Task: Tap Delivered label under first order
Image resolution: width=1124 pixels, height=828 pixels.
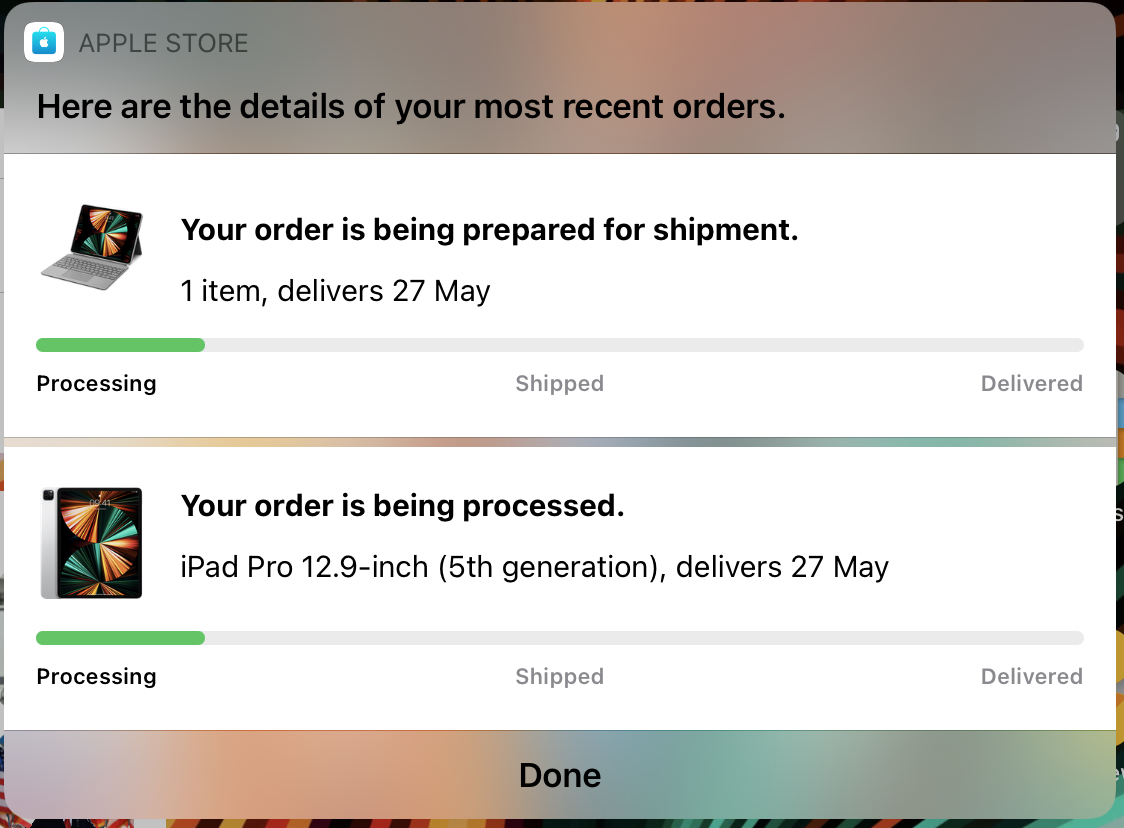Action: click(x=1031, y=384)
